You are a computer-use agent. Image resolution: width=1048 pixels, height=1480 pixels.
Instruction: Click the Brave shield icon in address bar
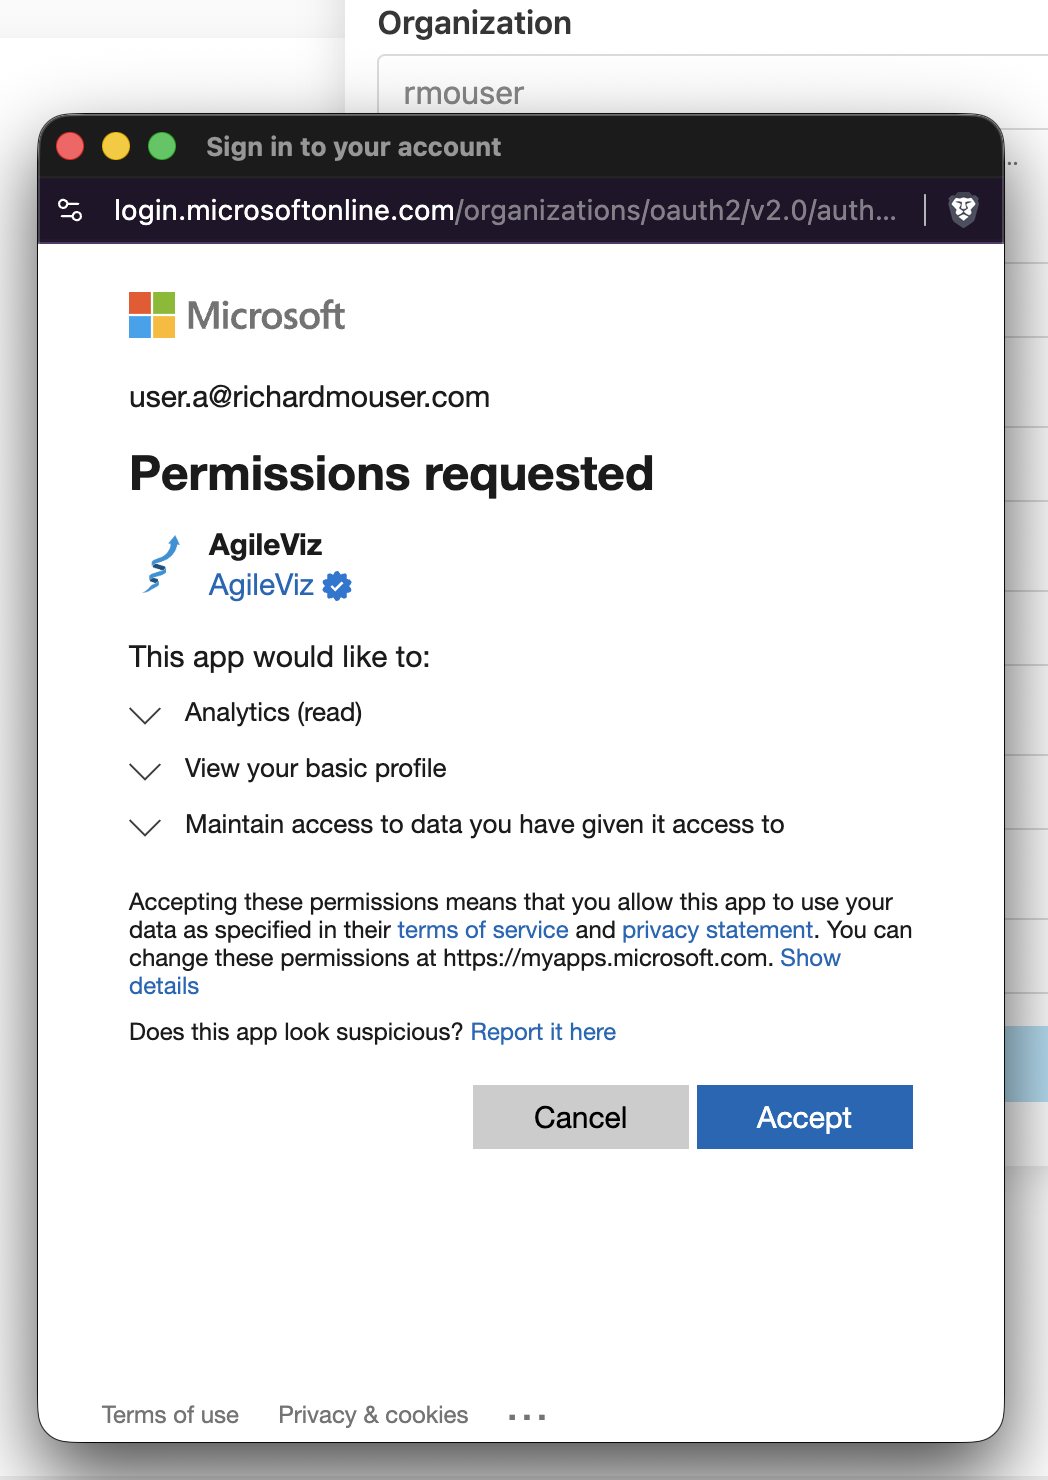pyautogui.click(x=963, y=211)
